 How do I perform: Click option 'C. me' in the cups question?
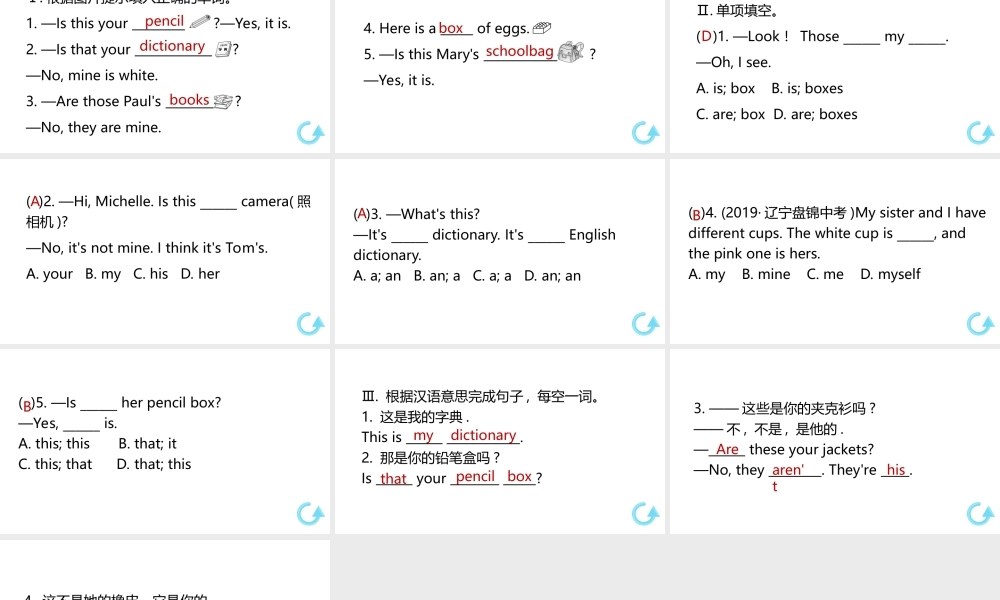[x=825, y=274]
